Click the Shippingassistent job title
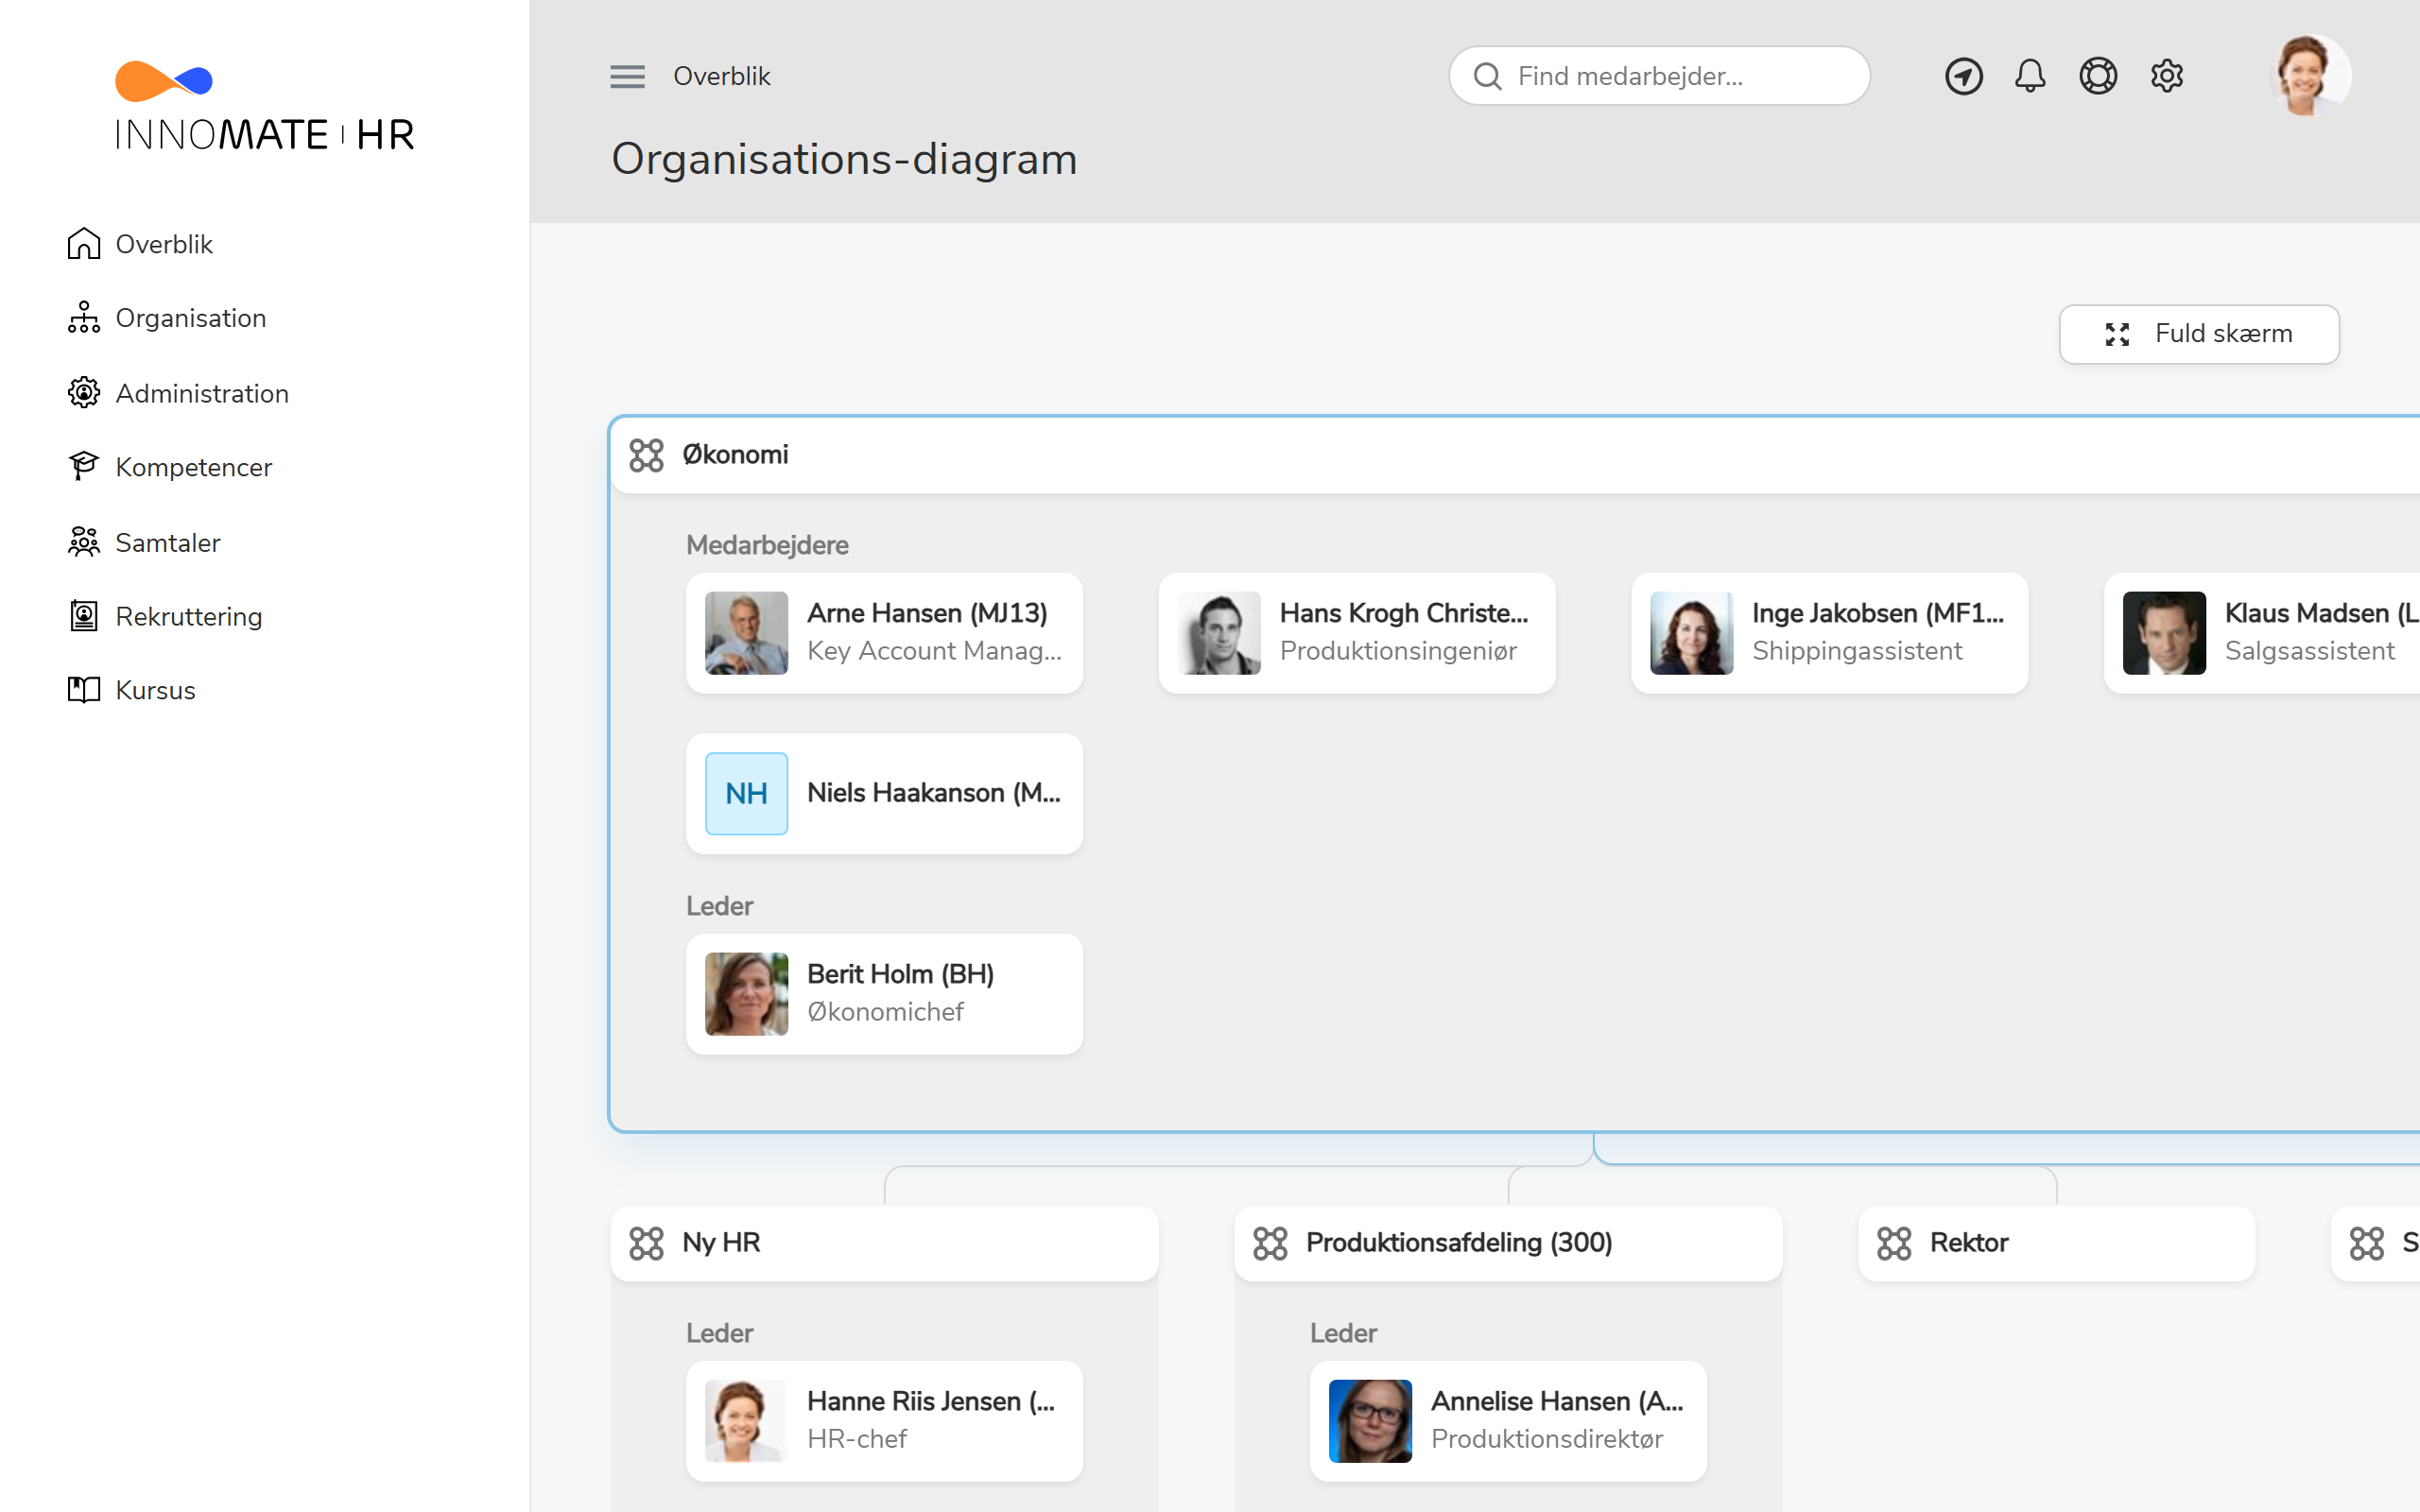The width and height of the screenshot is (2420, 1512). pos(1857,651)
